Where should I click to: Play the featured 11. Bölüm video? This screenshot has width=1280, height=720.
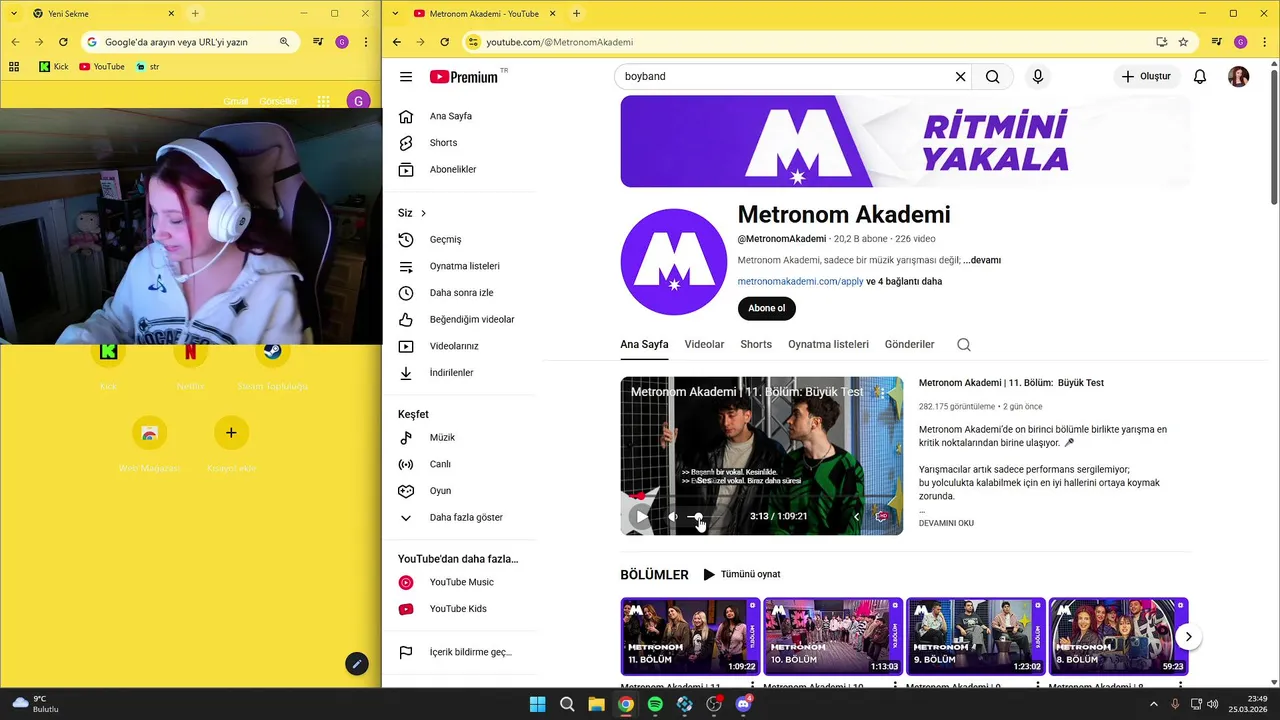(x=641, y=517)
